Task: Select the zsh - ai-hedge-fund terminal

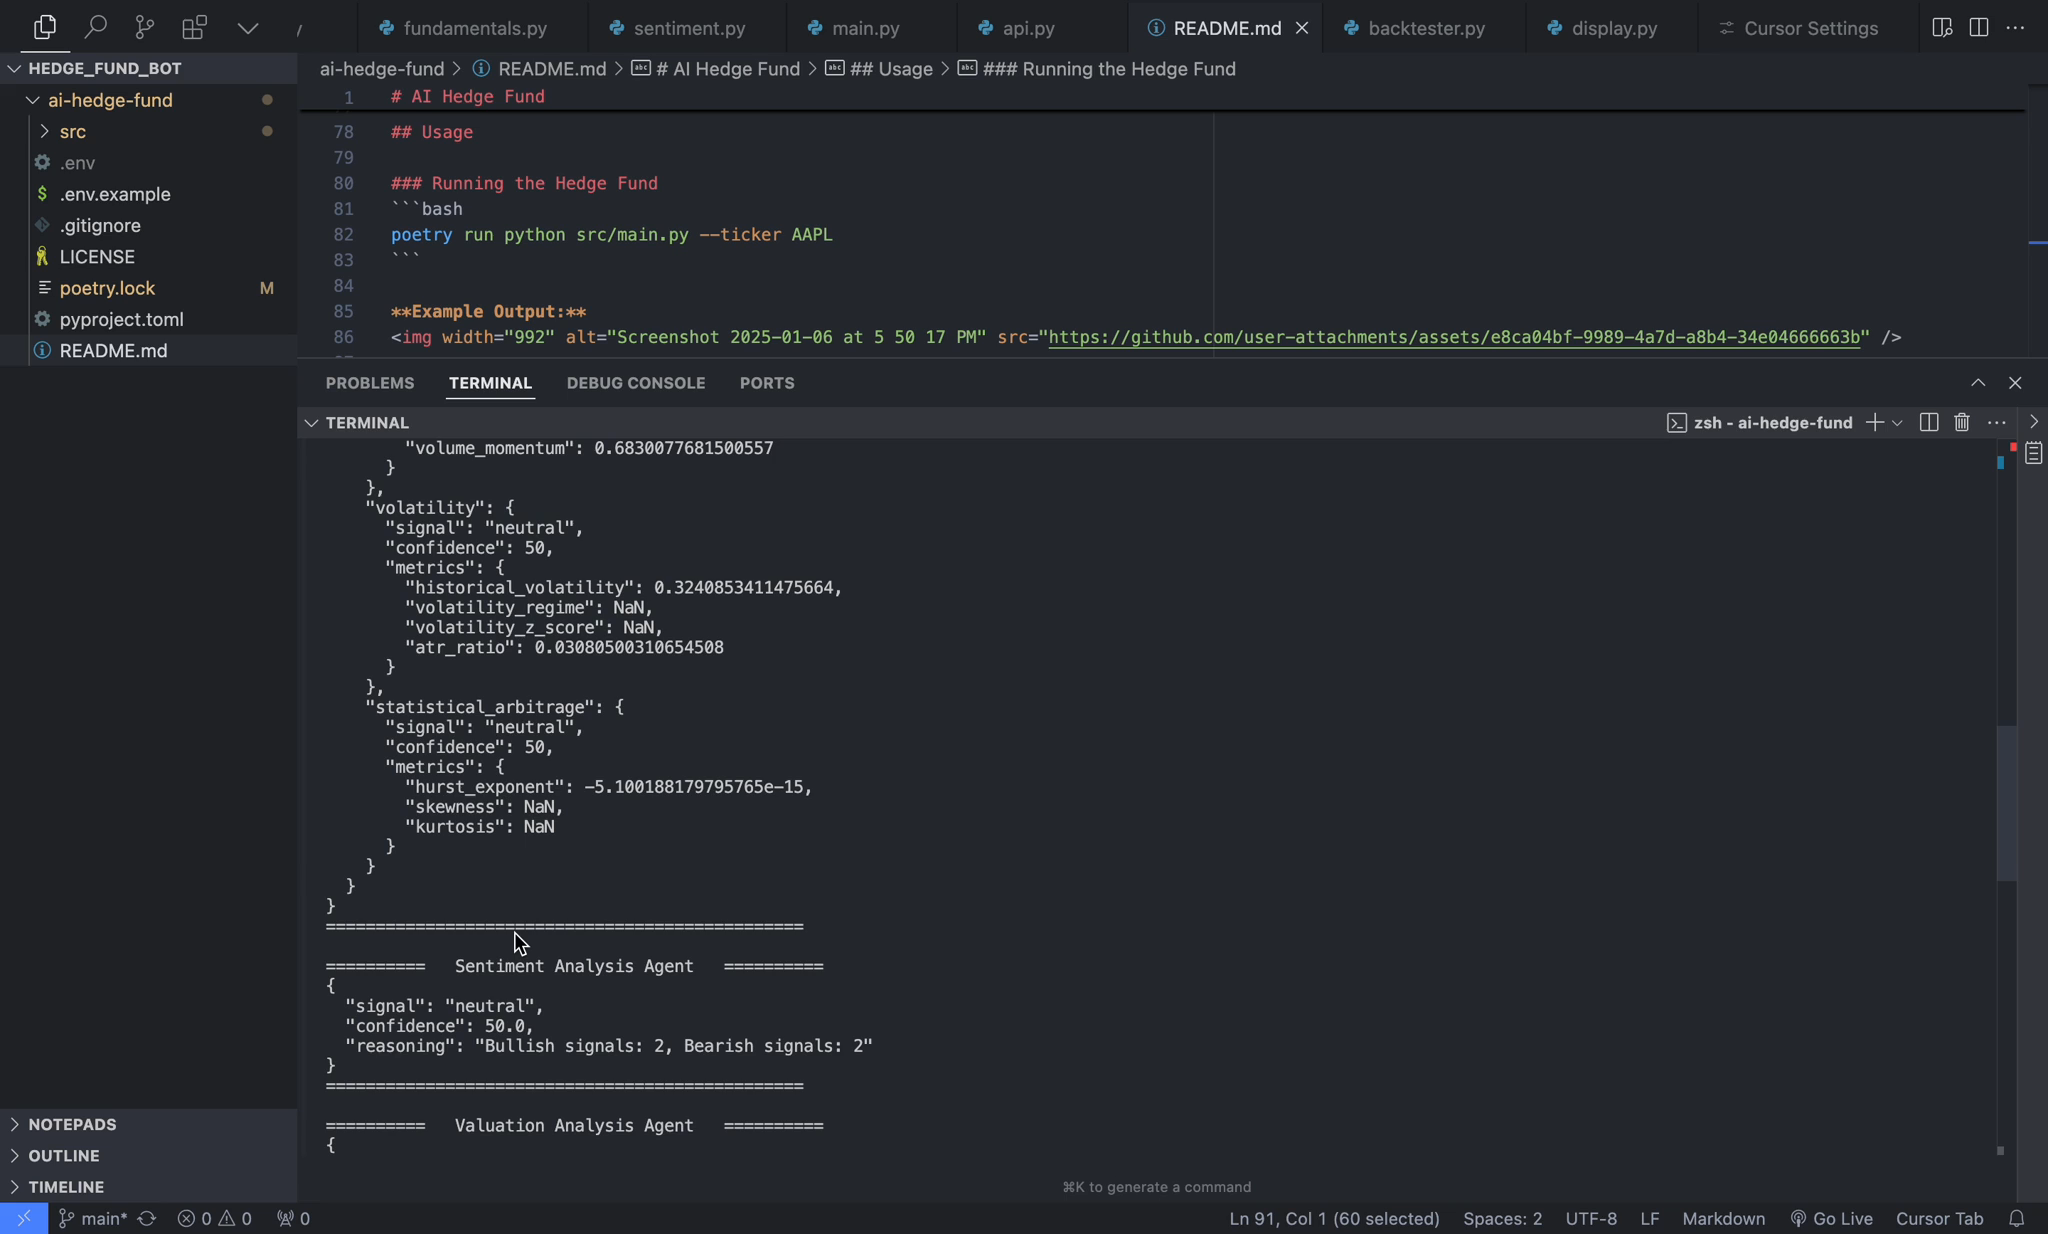Action: pyautogui.click(x=1760, y=423)
